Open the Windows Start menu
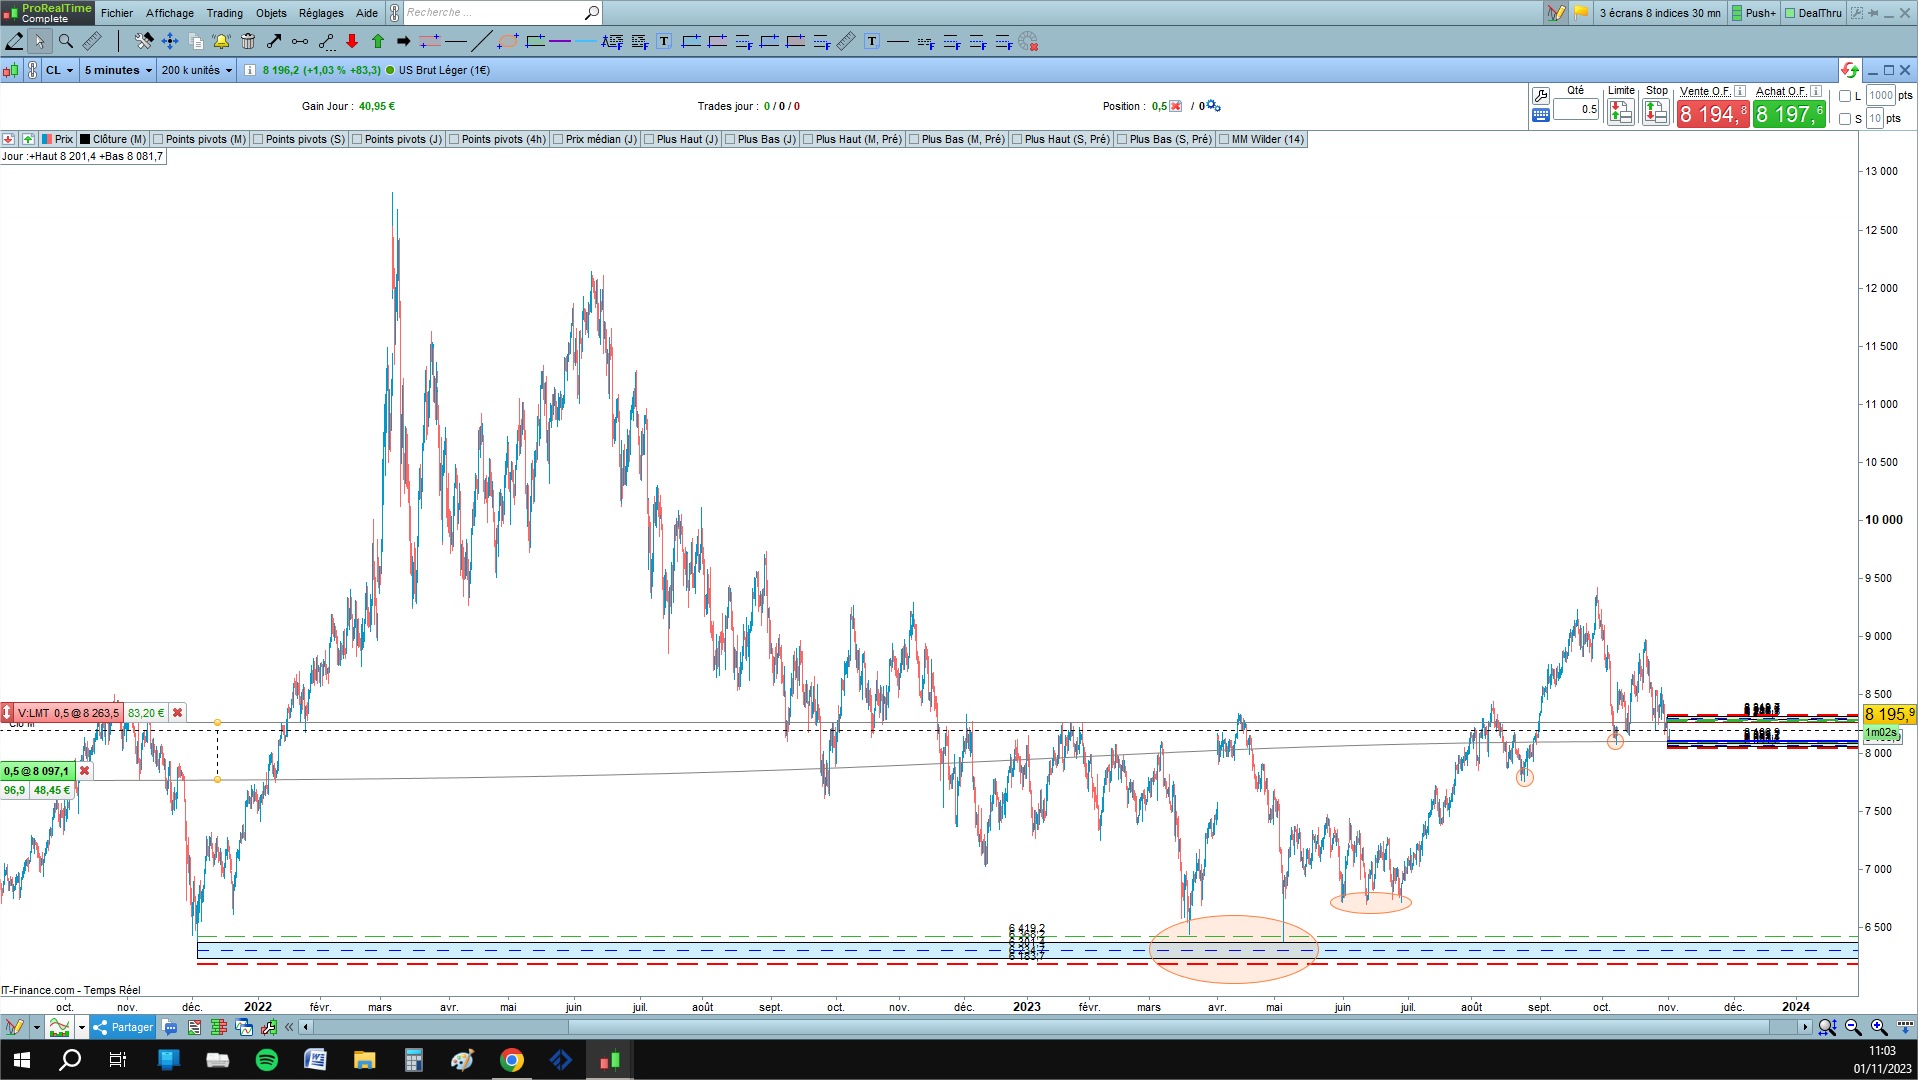The image size is (1918, 1080). pyautogui.click(x=21, y=1060)
